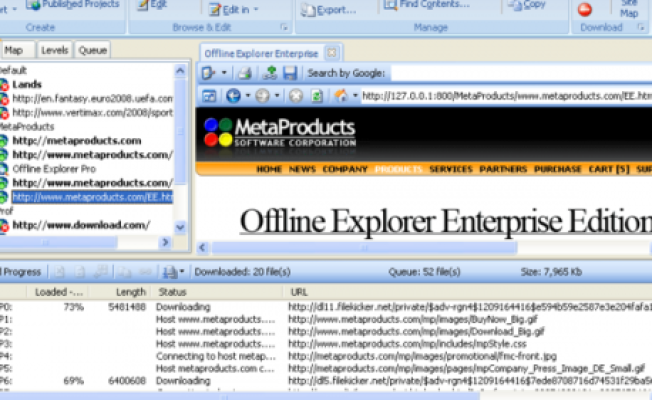Click the Edit ribbon button
This screenshot has width=652, height=400.
[152, 5]
